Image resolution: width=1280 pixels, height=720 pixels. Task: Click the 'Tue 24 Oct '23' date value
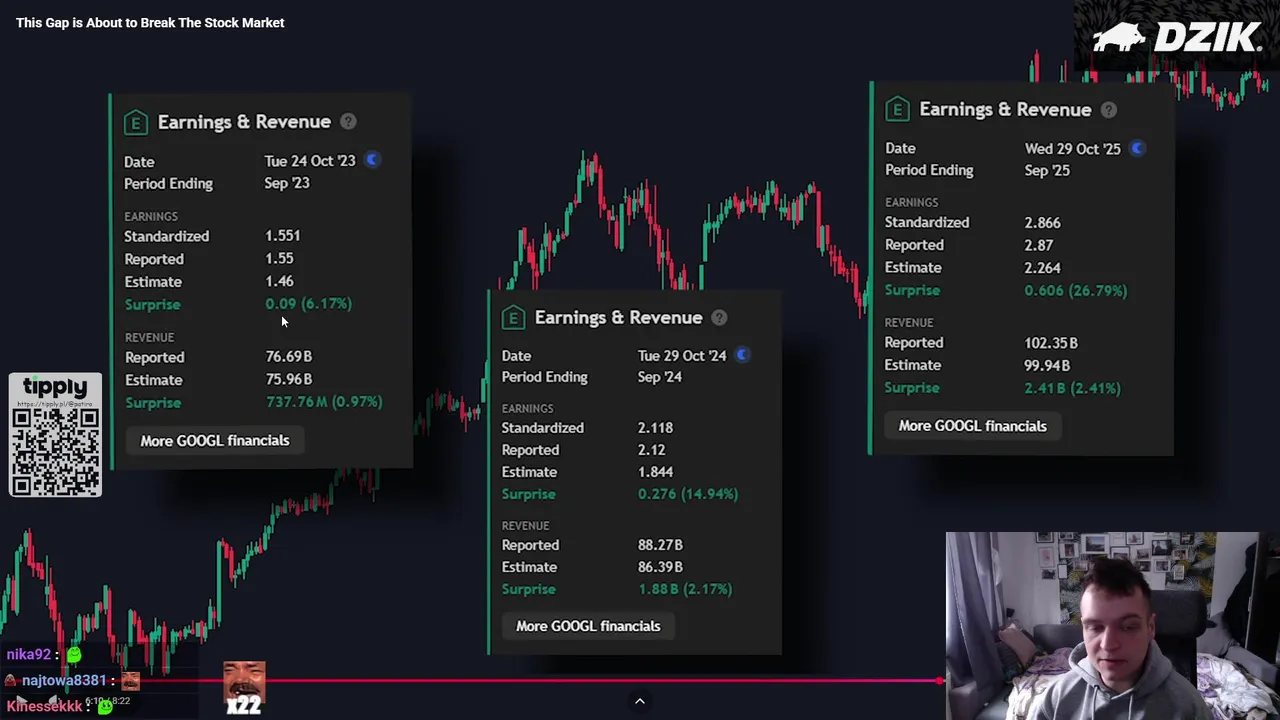(x=310, y=161)
